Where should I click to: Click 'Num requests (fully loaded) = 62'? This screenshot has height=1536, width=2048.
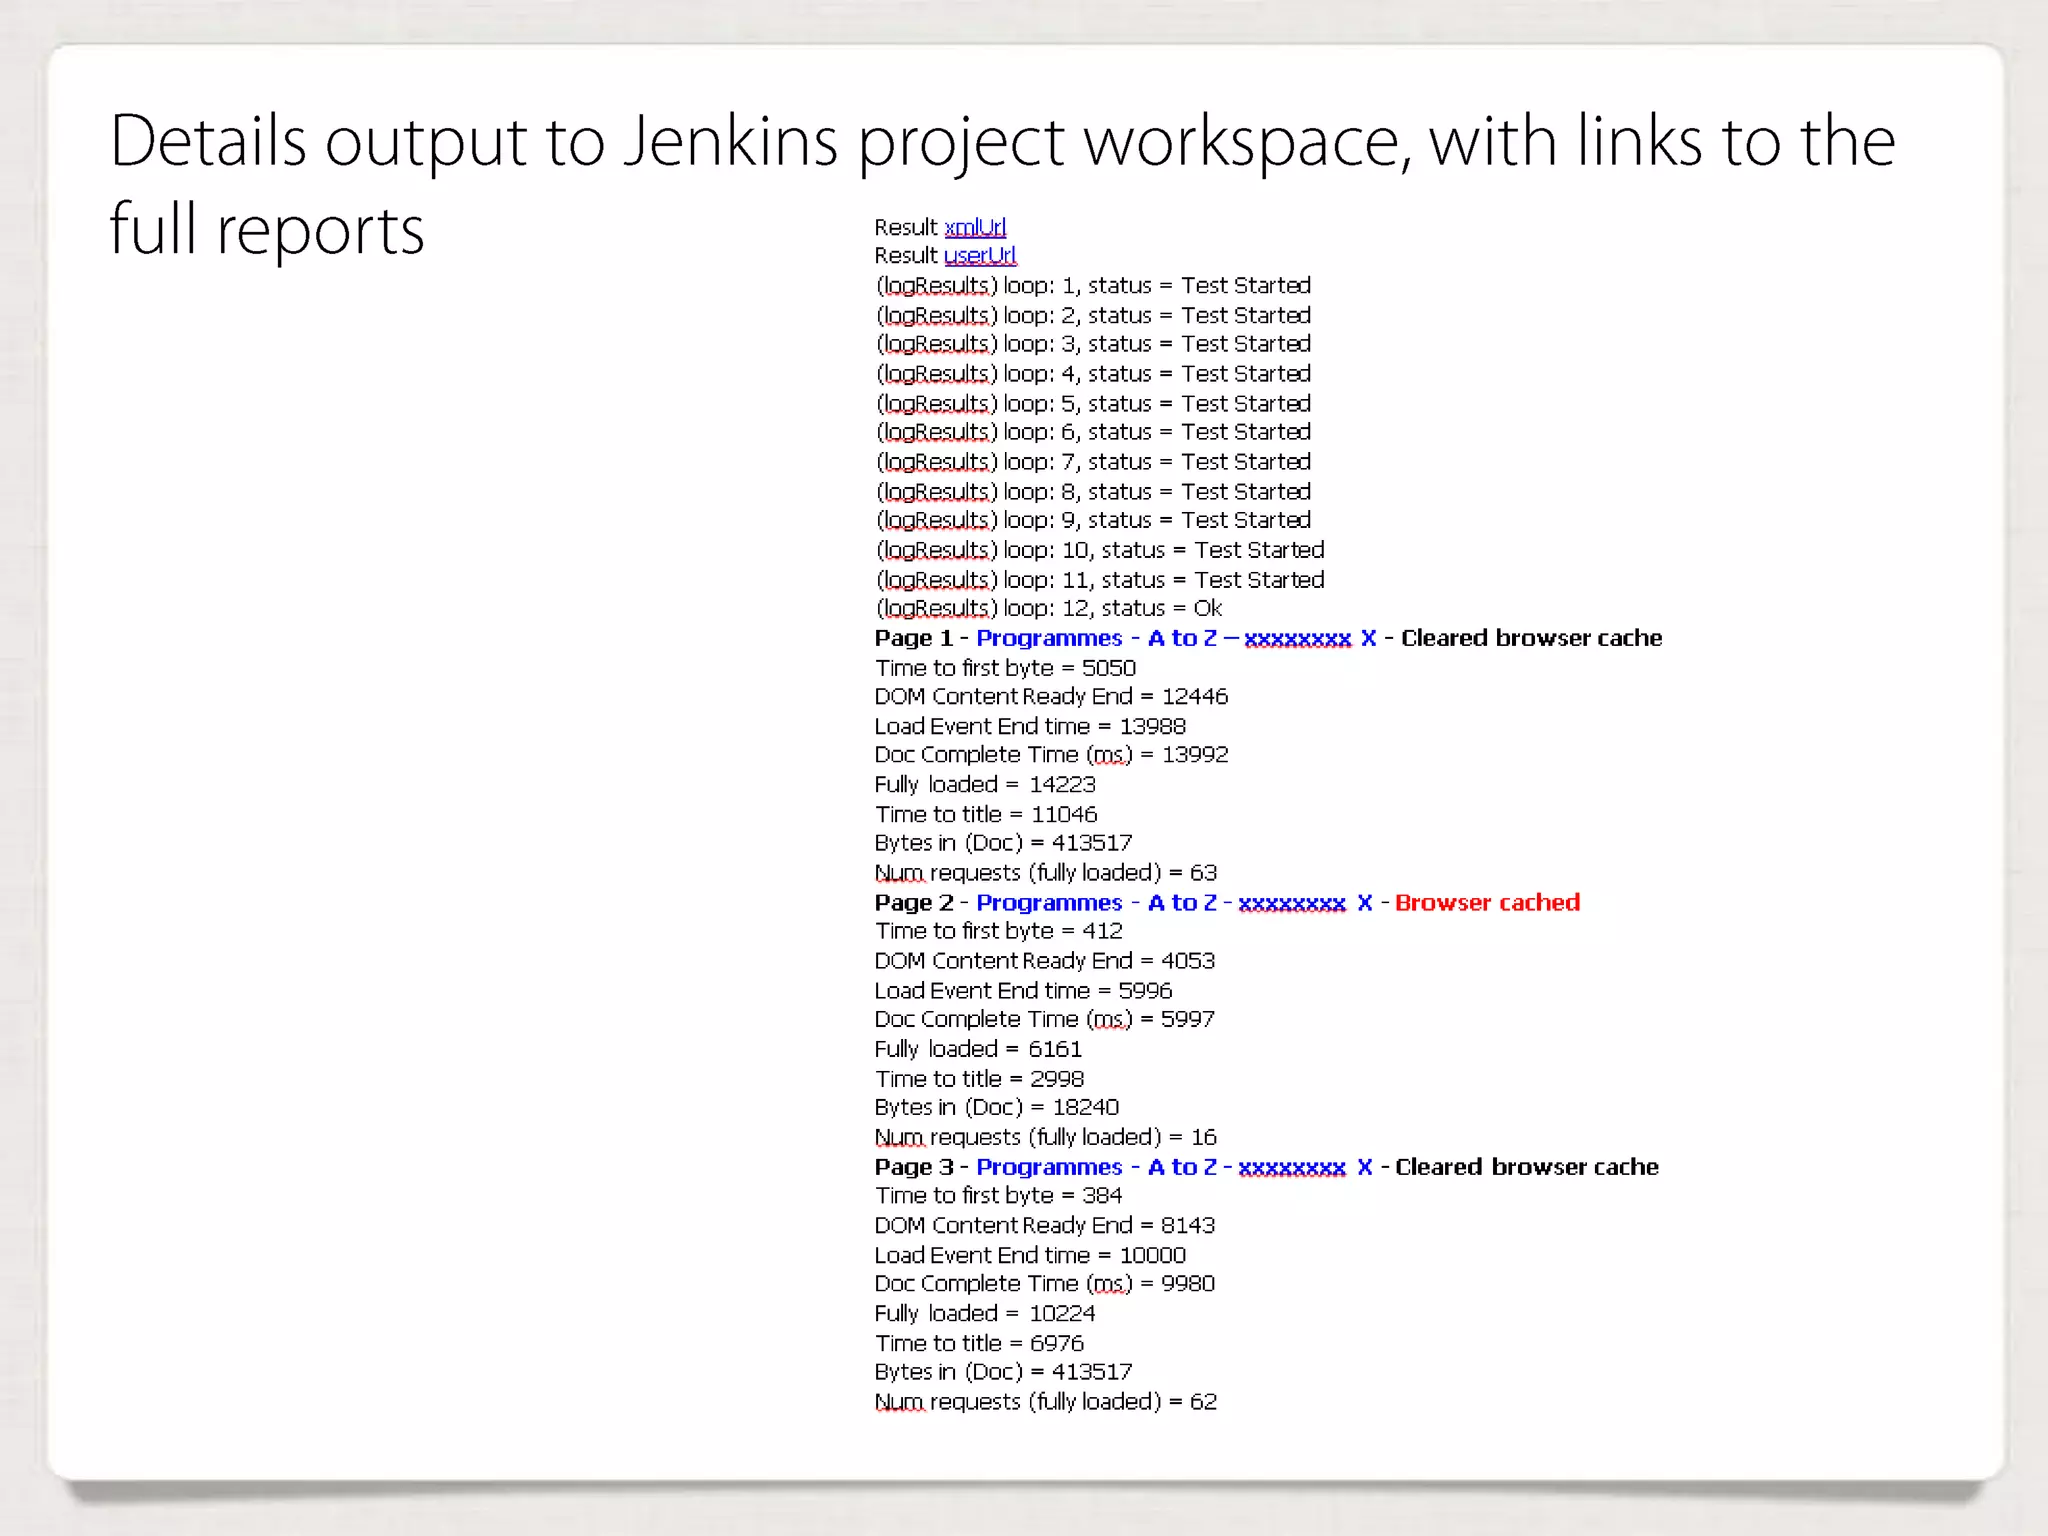1046,1402
